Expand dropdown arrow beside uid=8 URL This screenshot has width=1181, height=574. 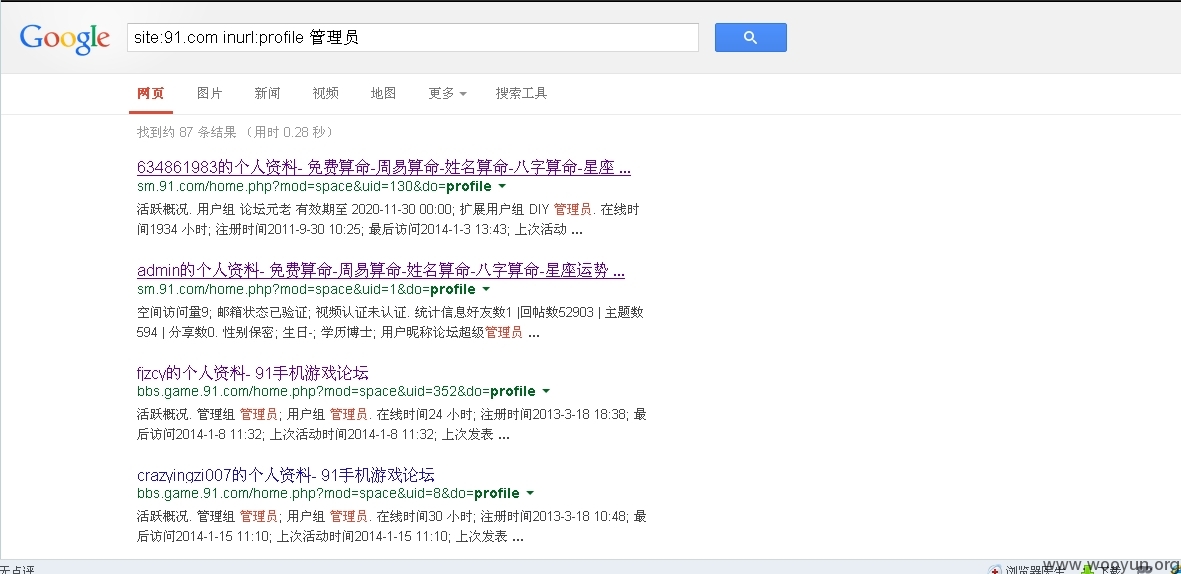pos(529,493)
